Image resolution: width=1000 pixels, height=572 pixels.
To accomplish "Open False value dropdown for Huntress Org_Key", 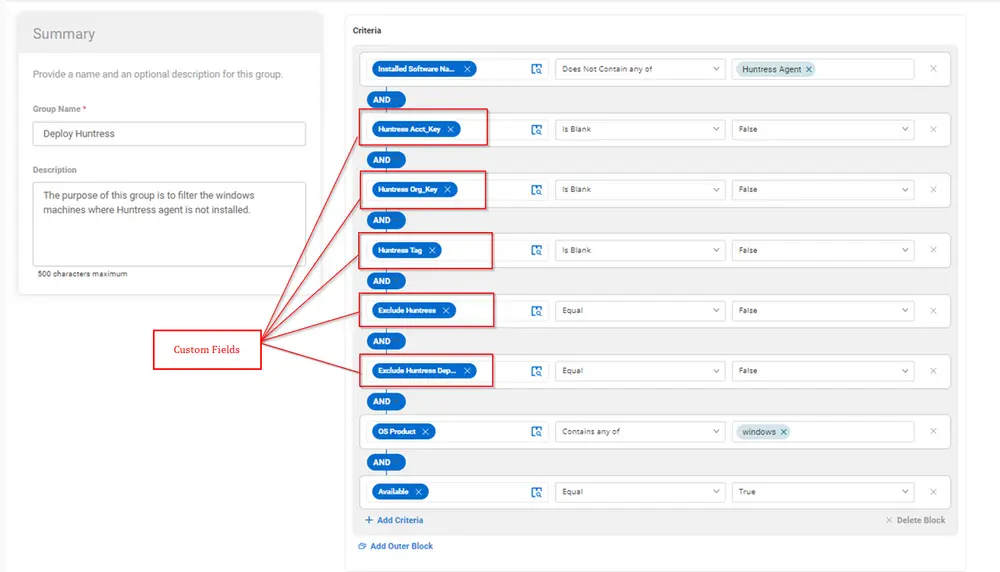I will 823,189.
